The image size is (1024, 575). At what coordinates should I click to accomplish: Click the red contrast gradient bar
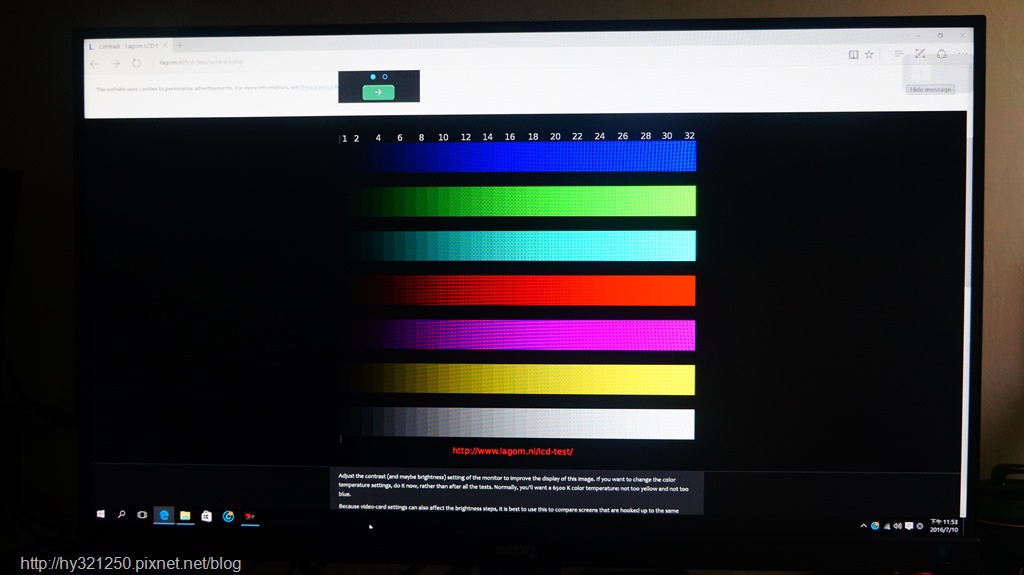520,290
